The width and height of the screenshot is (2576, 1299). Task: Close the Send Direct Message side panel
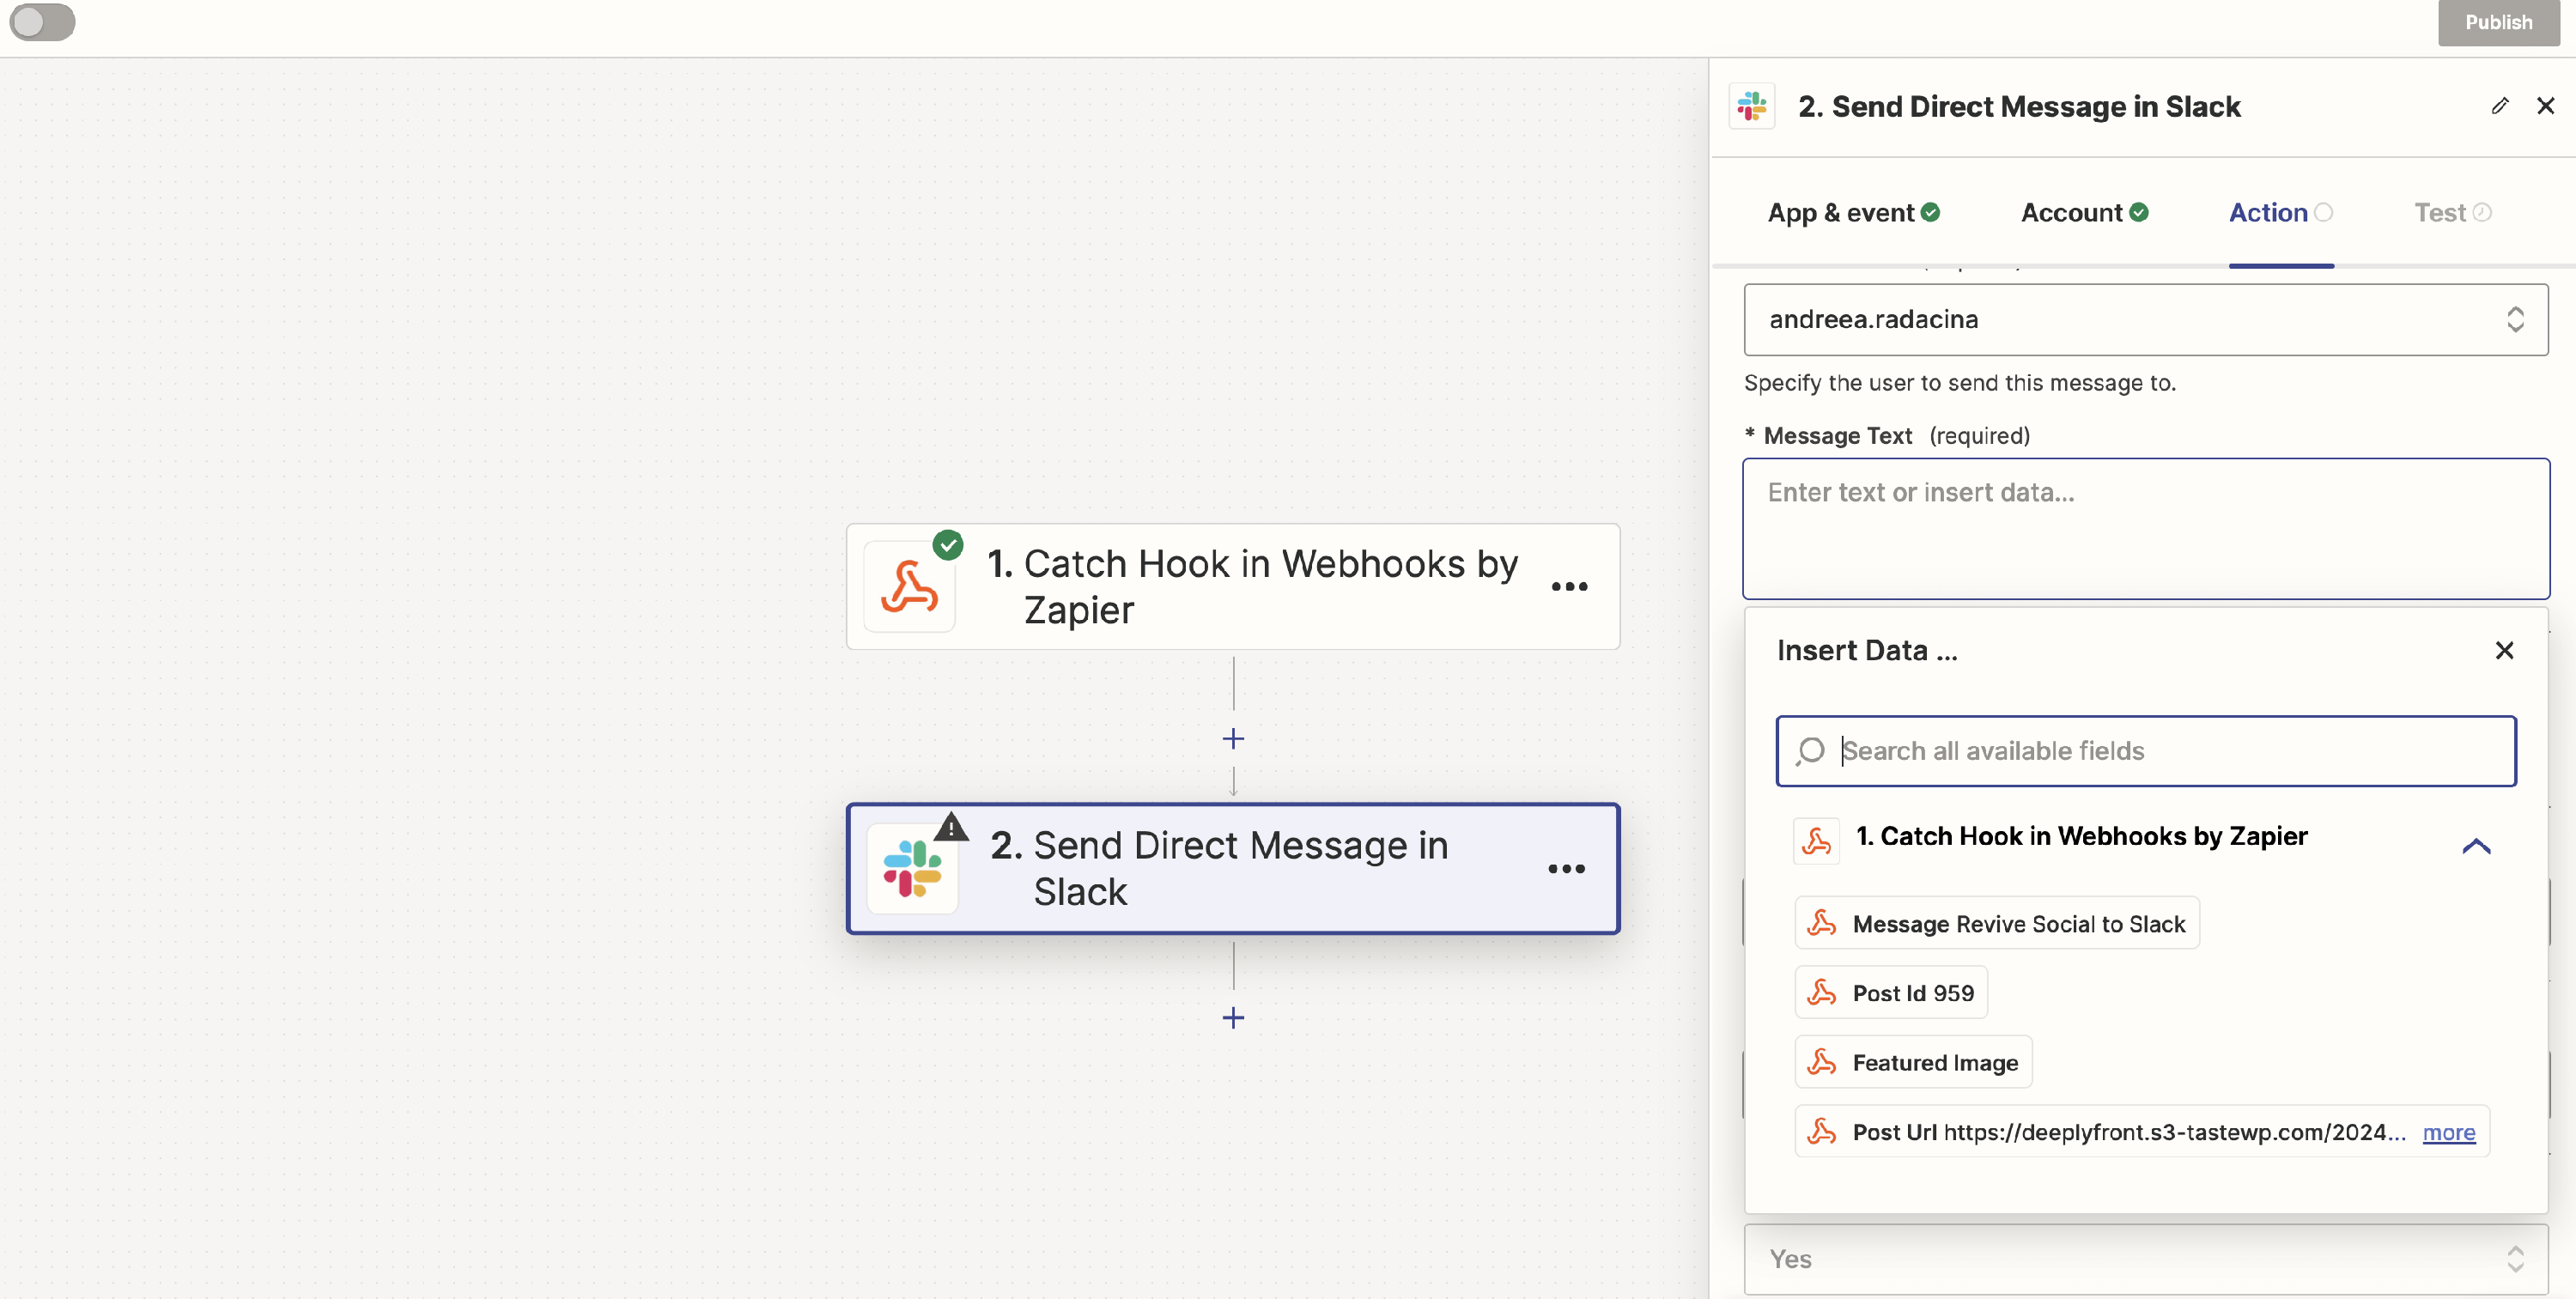[x=2546, y=106]
